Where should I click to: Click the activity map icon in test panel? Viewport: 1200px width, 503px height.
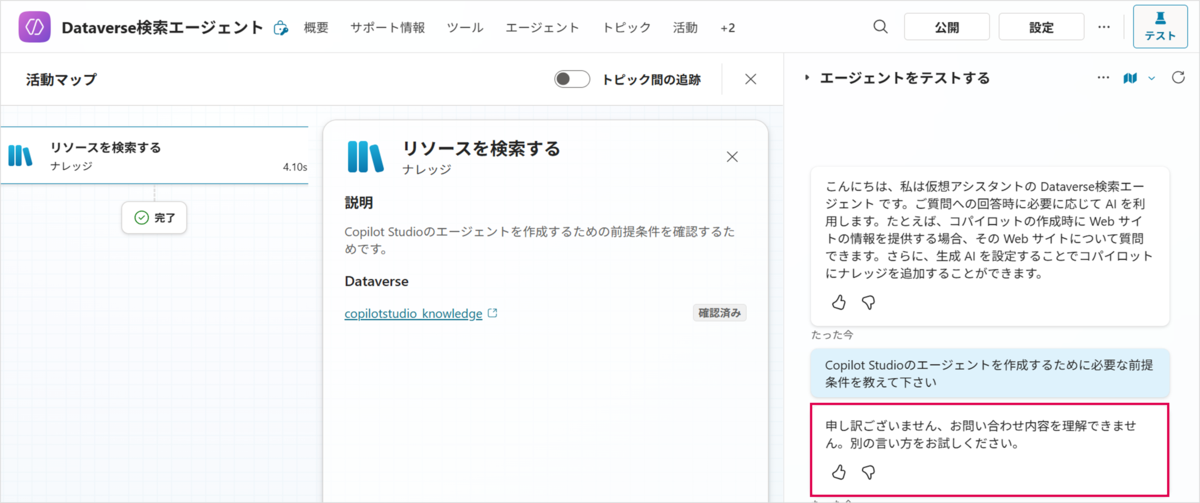[x=1131, y=78]
